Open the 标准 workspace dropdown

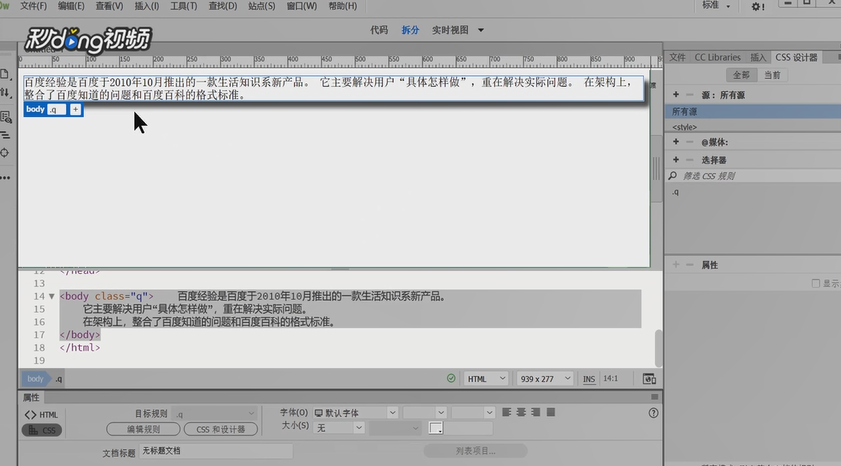click(x=715, y=5)
